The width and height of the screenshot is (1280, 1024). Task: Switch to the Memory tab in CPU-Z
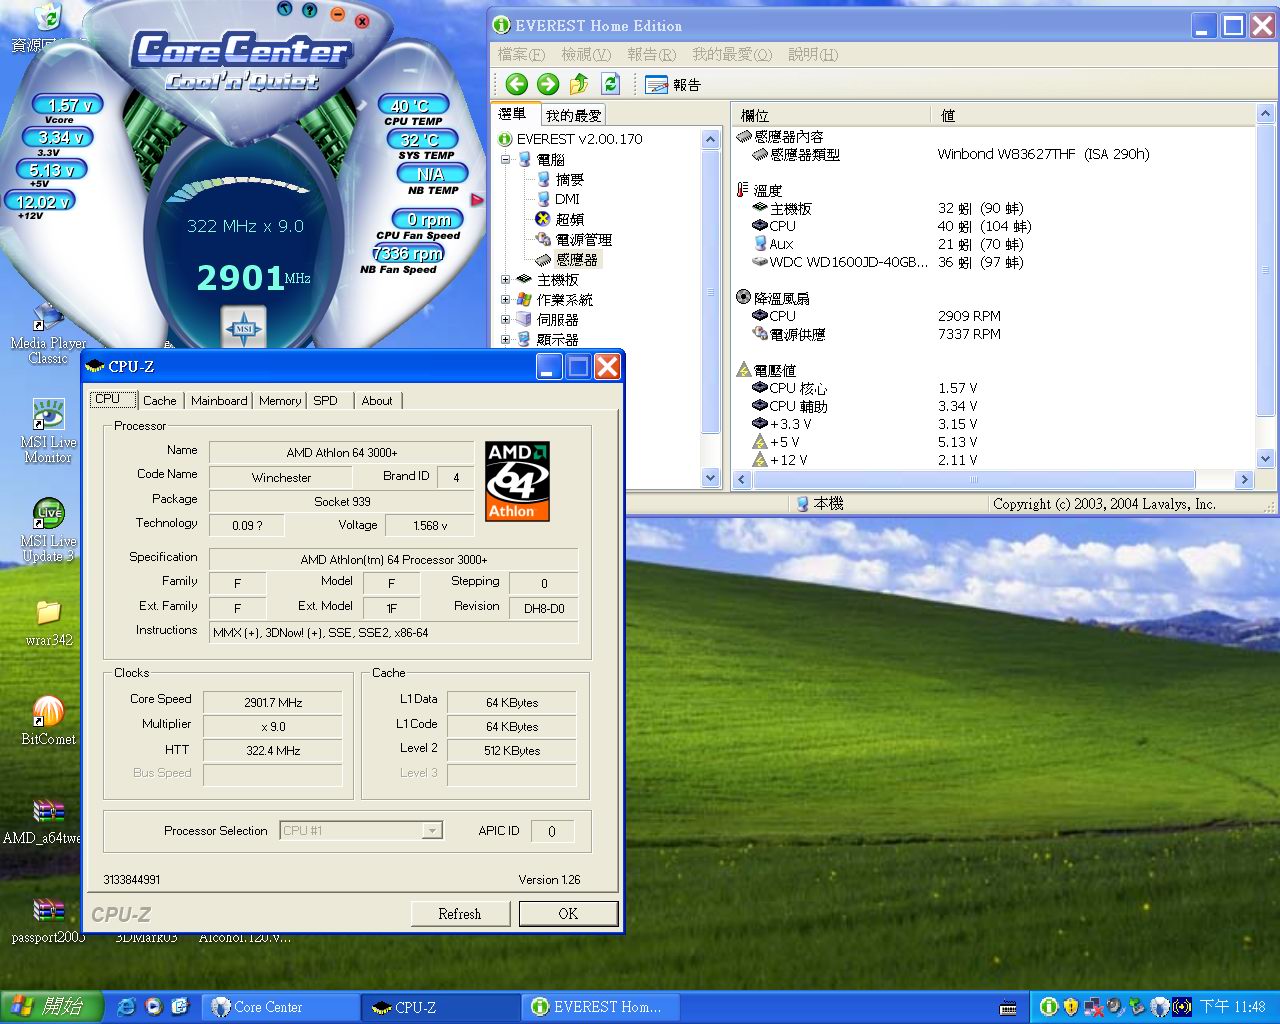280,401
